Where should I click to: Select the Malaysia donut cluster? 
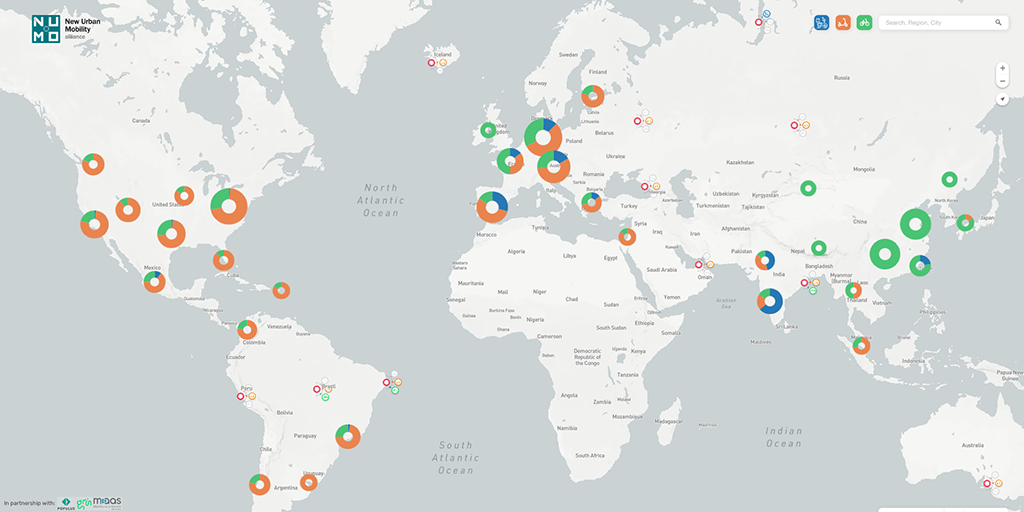coord(861,345)
